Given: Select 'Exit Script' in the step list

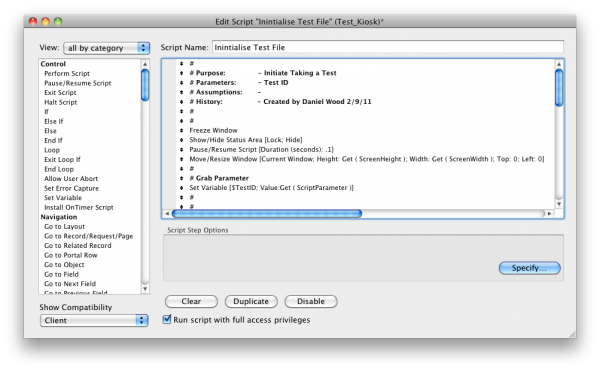Looking at the screenshot, I should coord(60,93).
